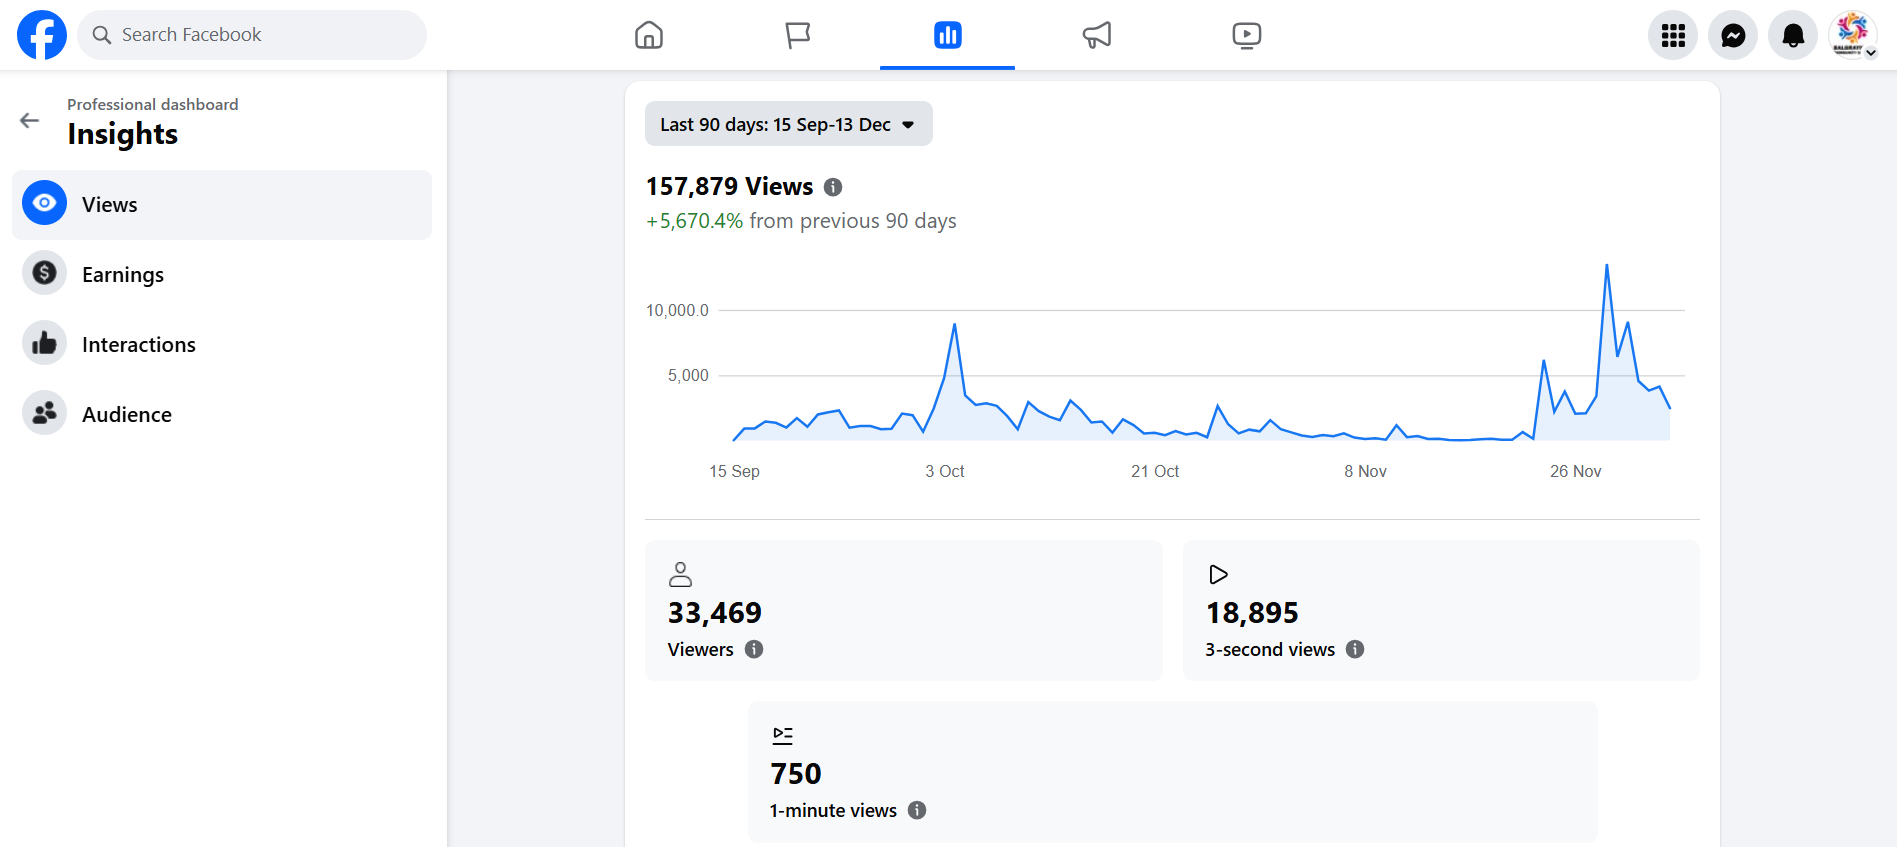The width and height of the screenshot is (1897, 847).
Task: Open the Ad Center megaphone icon
Action: [1097, 35]
